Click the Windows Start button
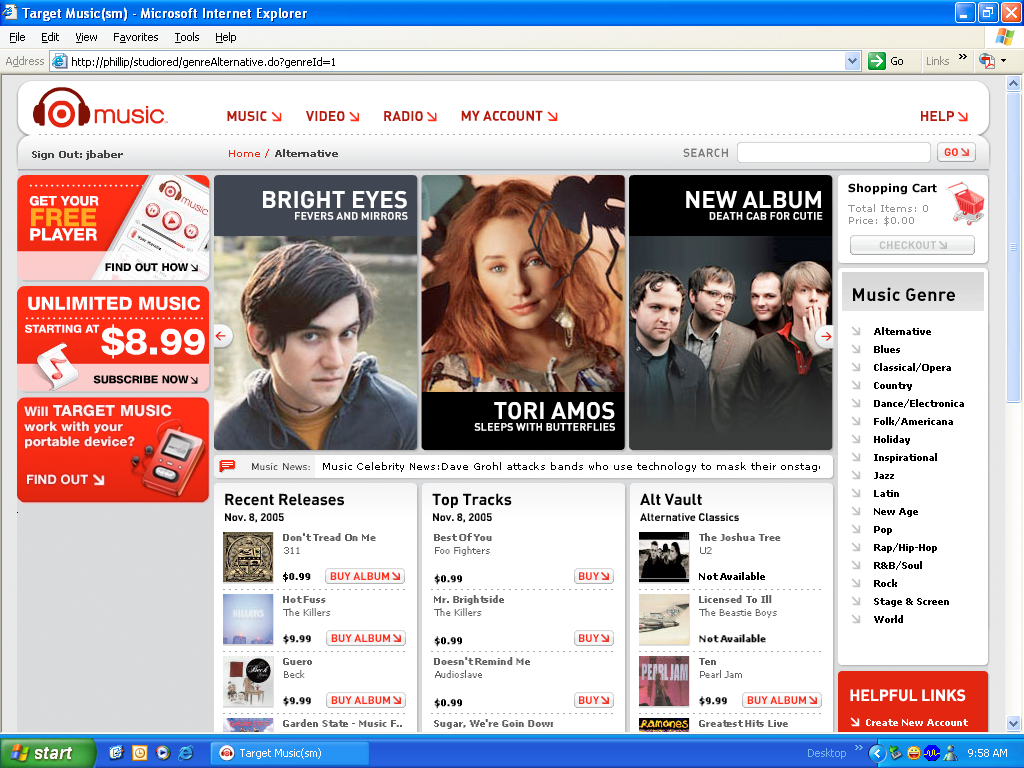This screenshot has height=768, width=1024. [x=48, y=753]
